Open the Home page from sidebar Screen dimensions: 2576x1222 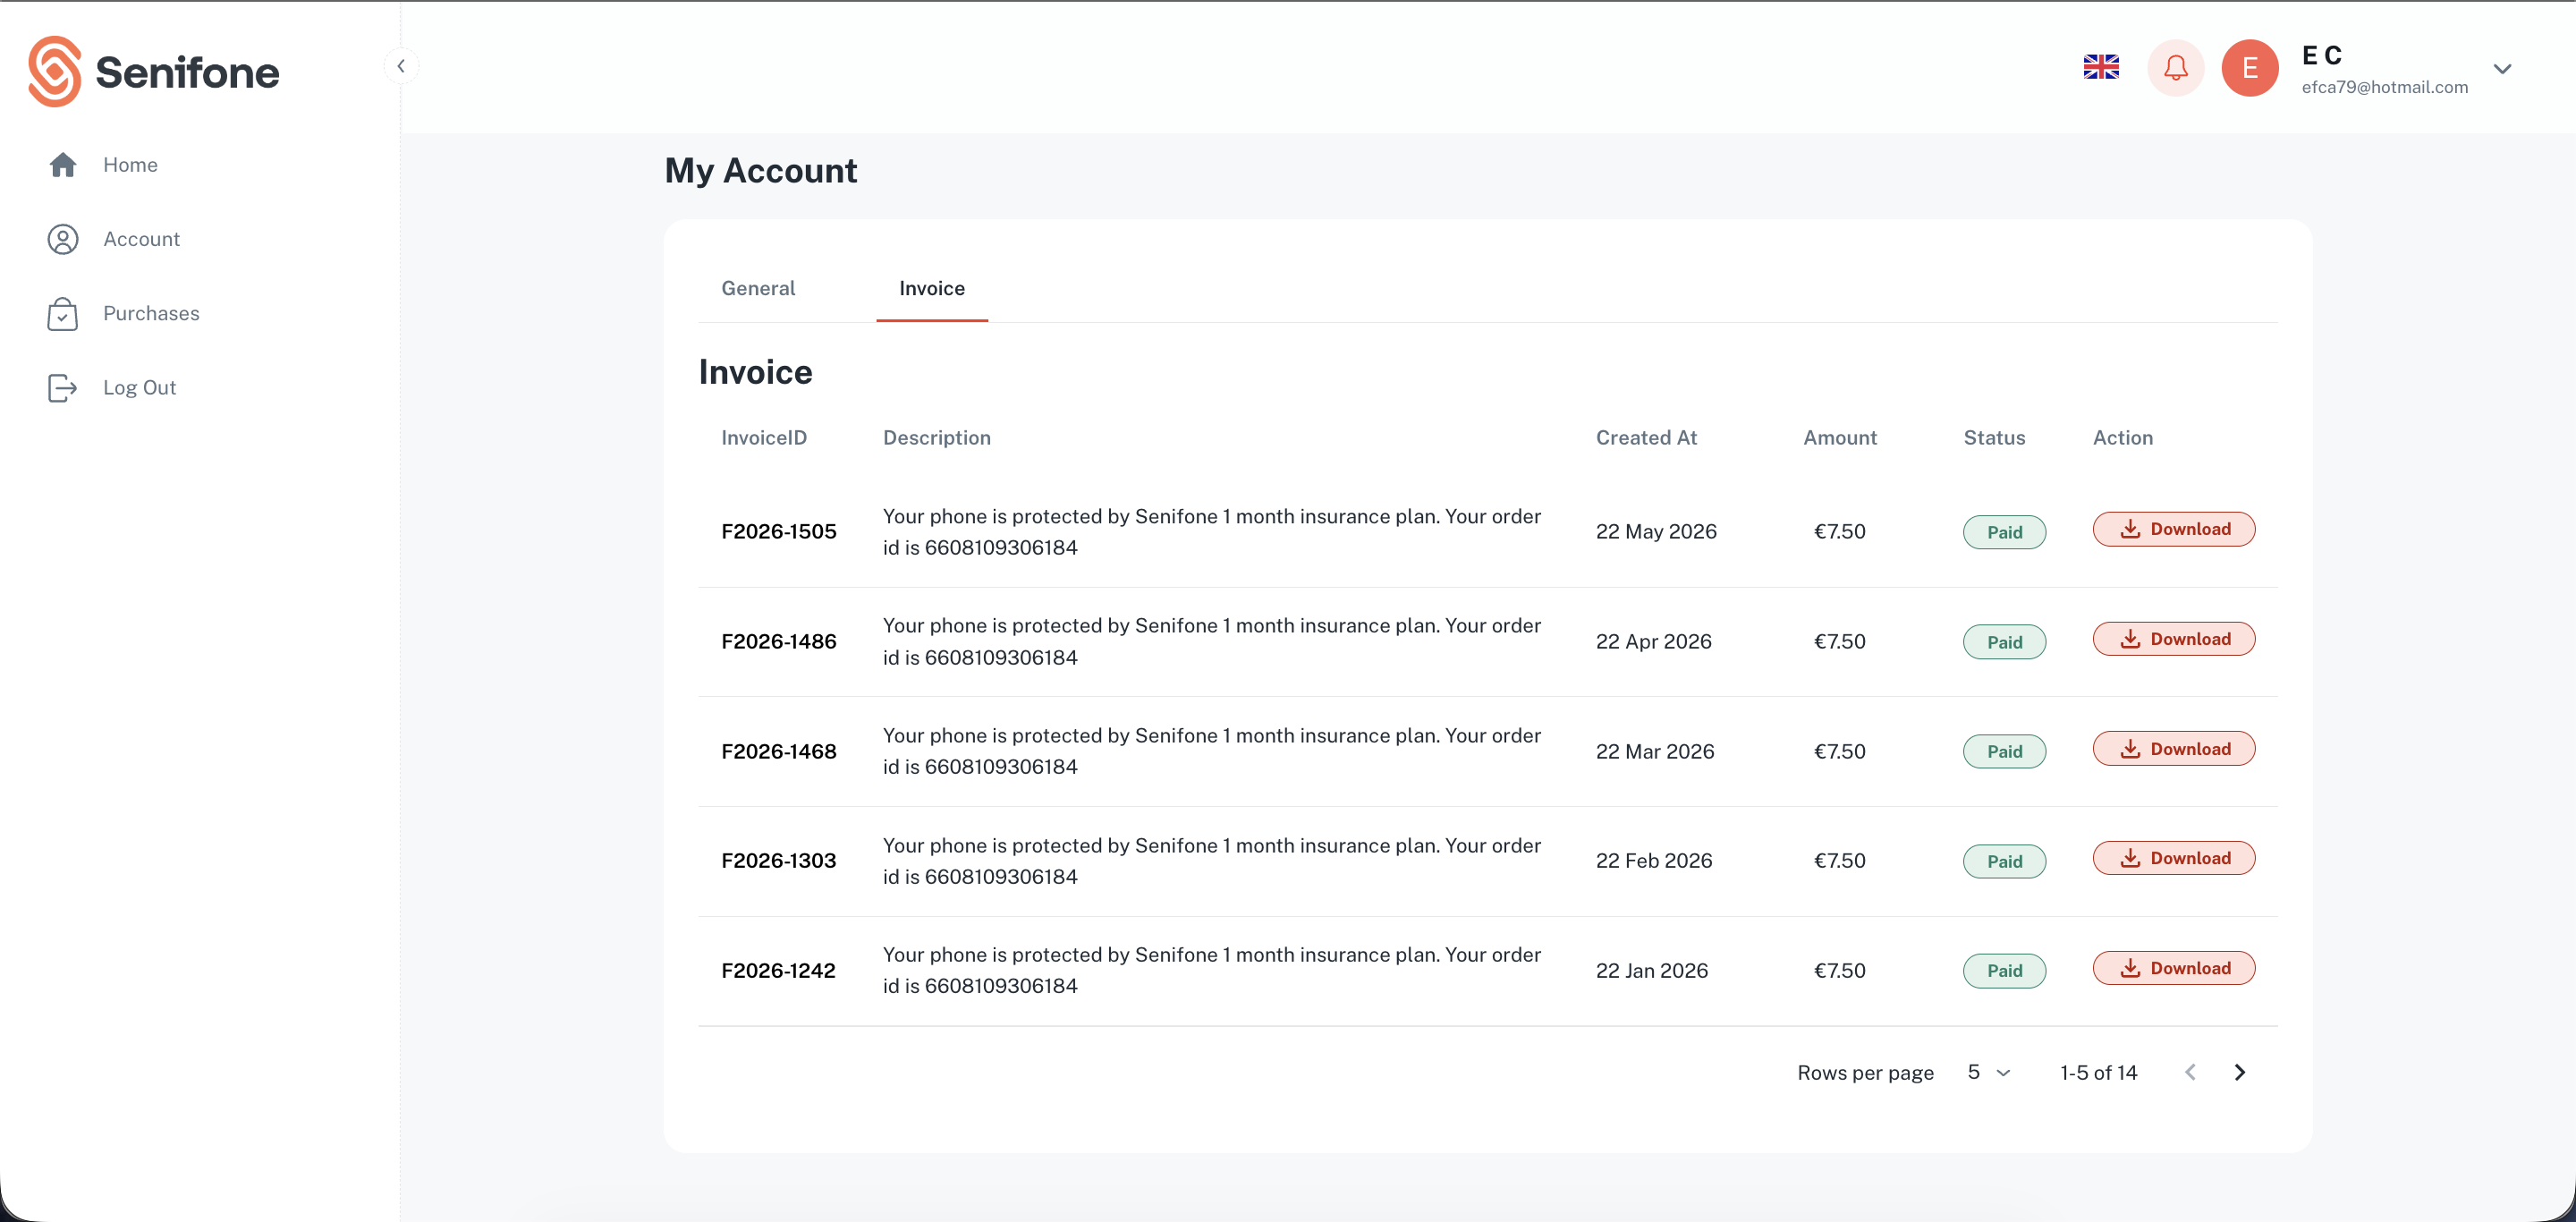point(130,164)
